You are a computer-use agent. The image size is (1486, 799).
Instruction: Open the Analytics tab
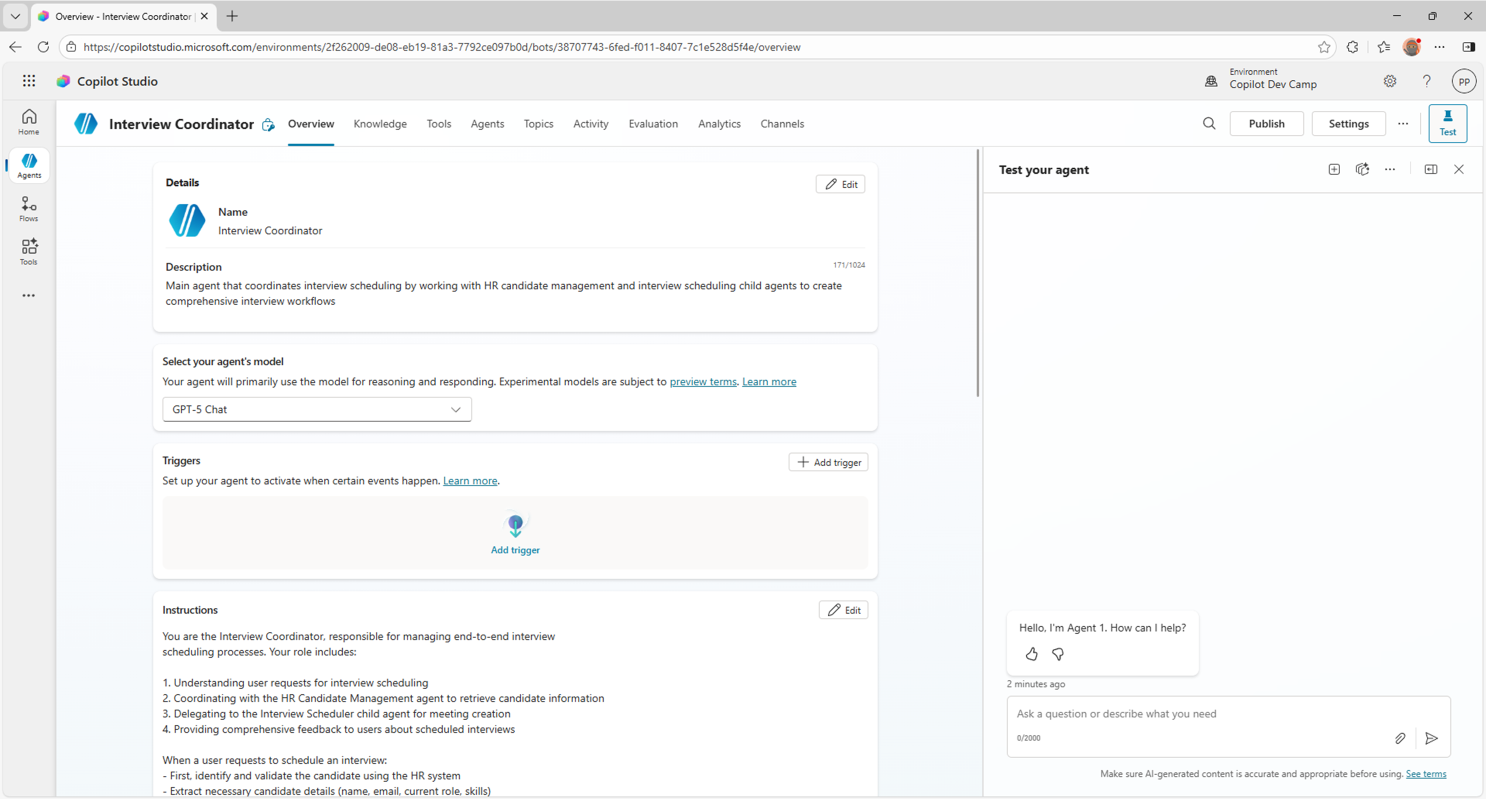719,123
